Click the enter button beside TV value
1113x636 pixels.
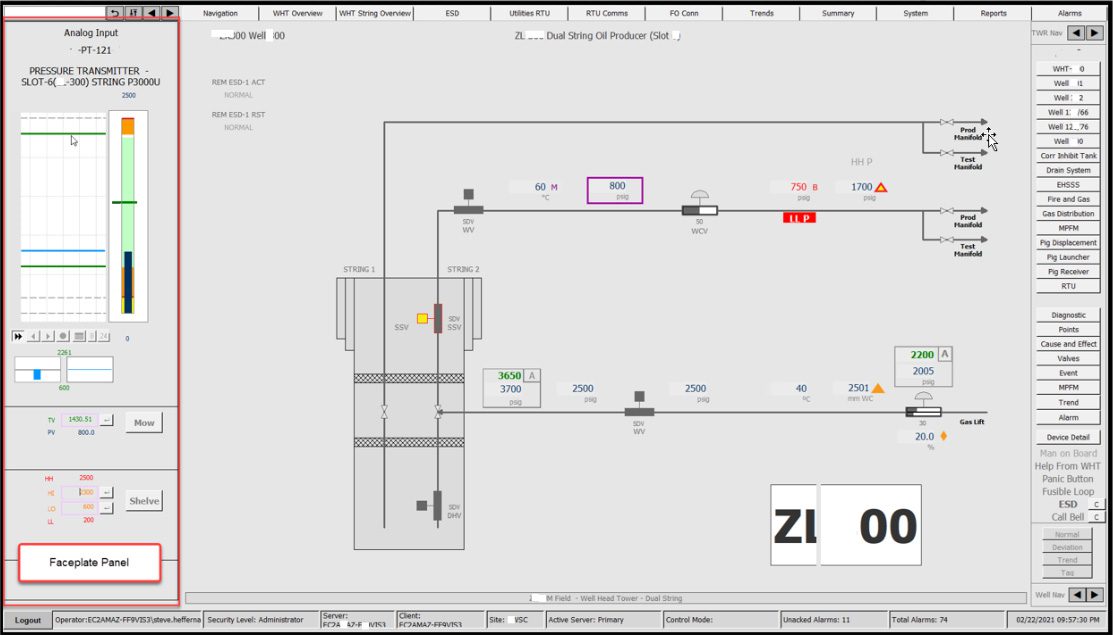point(106,420)
